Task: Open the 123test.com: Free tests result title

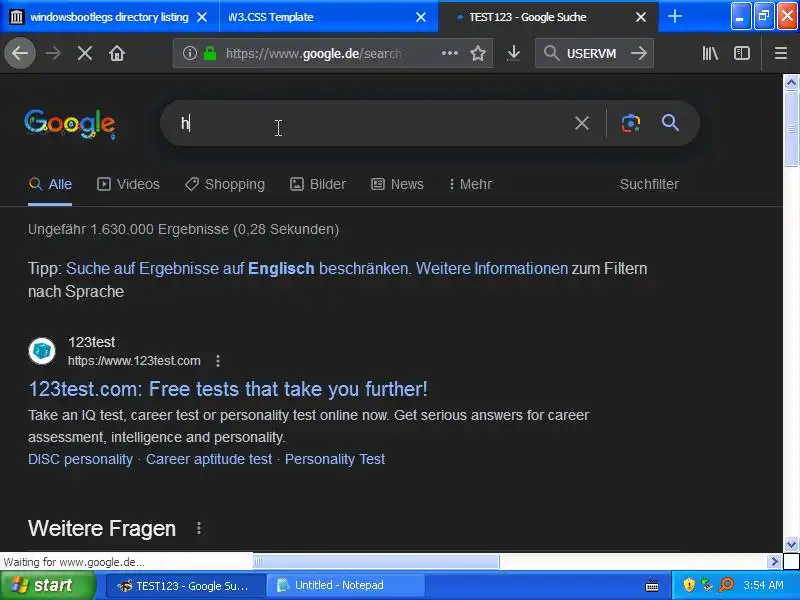Action: (228, 389)
